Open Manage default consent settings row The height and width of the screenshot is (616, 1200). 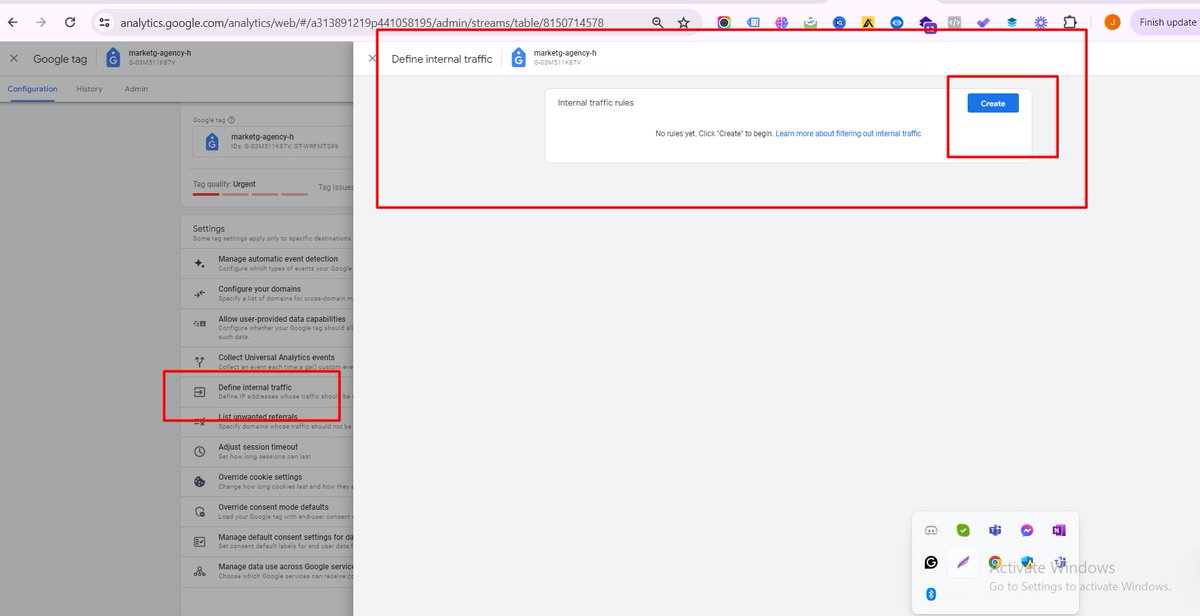268,542
